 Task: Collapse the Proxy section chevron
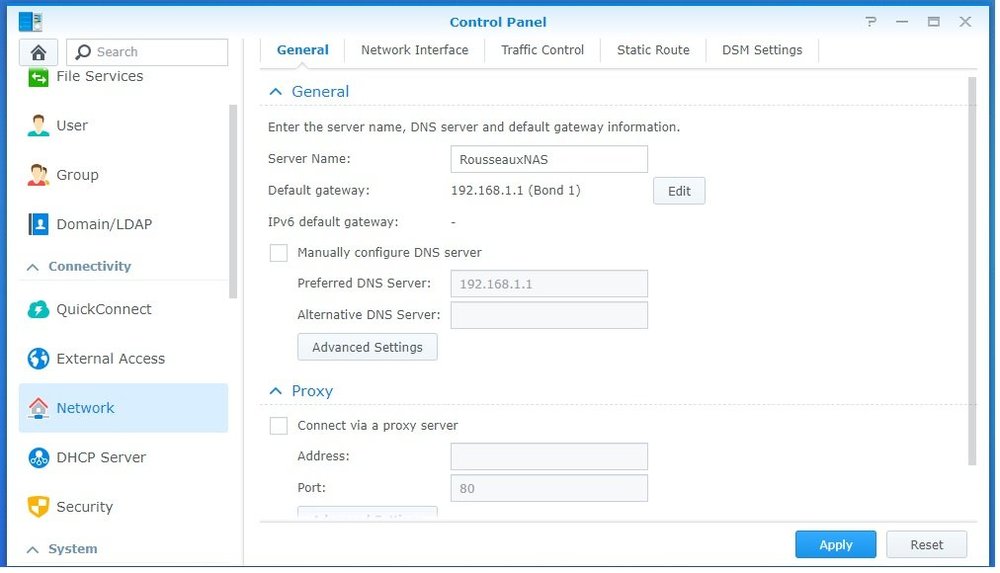(276, 391)
